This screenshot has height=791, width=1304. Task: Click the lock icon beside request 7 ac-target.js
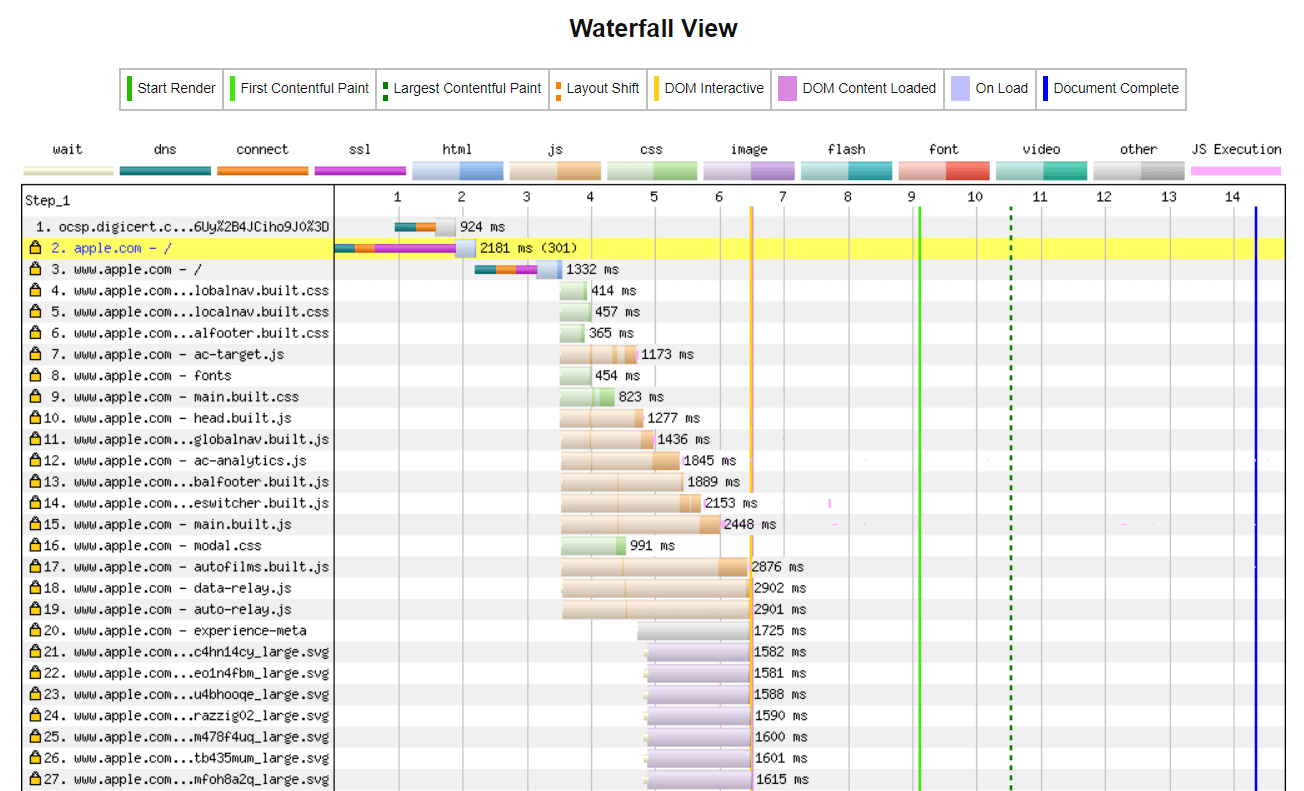(x=35, y=354)
